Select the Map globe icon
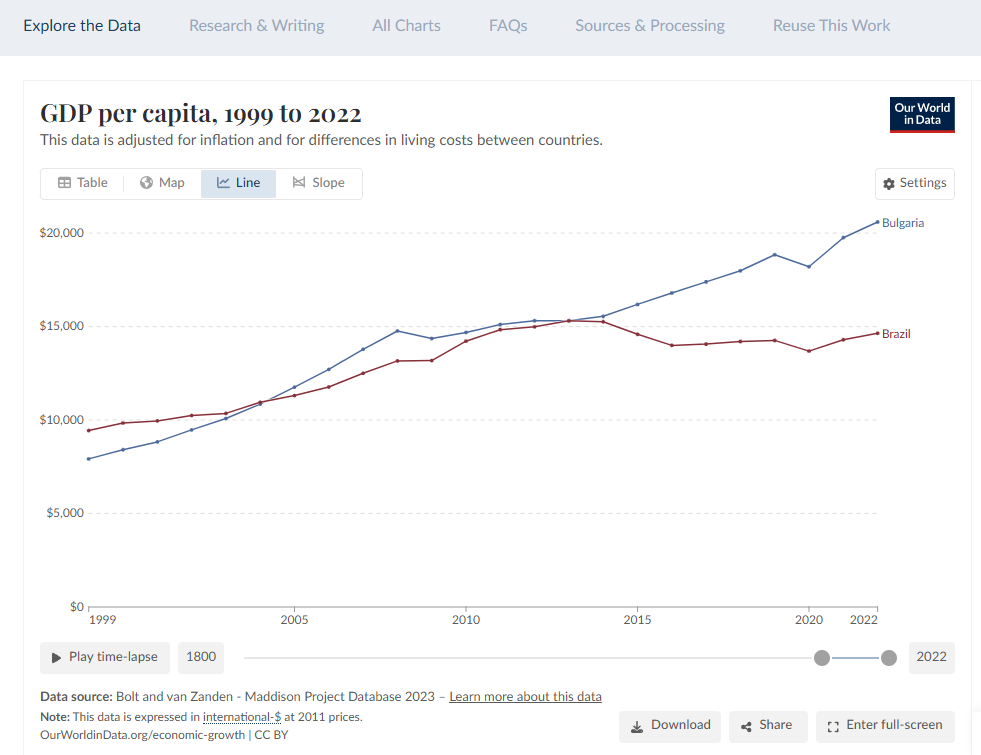This screenshot has width=981, height=755. point(146,183)
